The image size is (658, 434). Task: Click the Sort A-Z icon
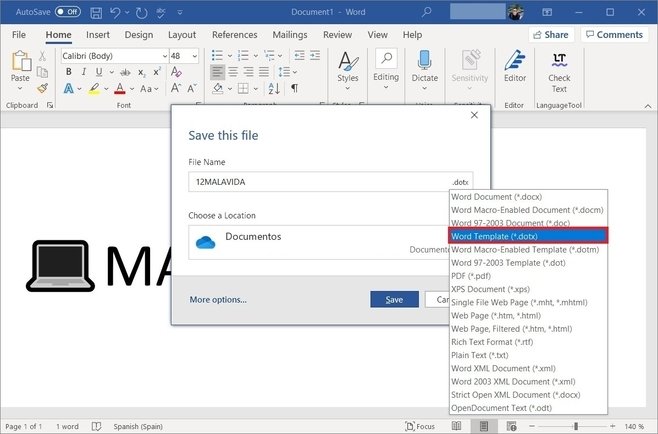(274, 89)
